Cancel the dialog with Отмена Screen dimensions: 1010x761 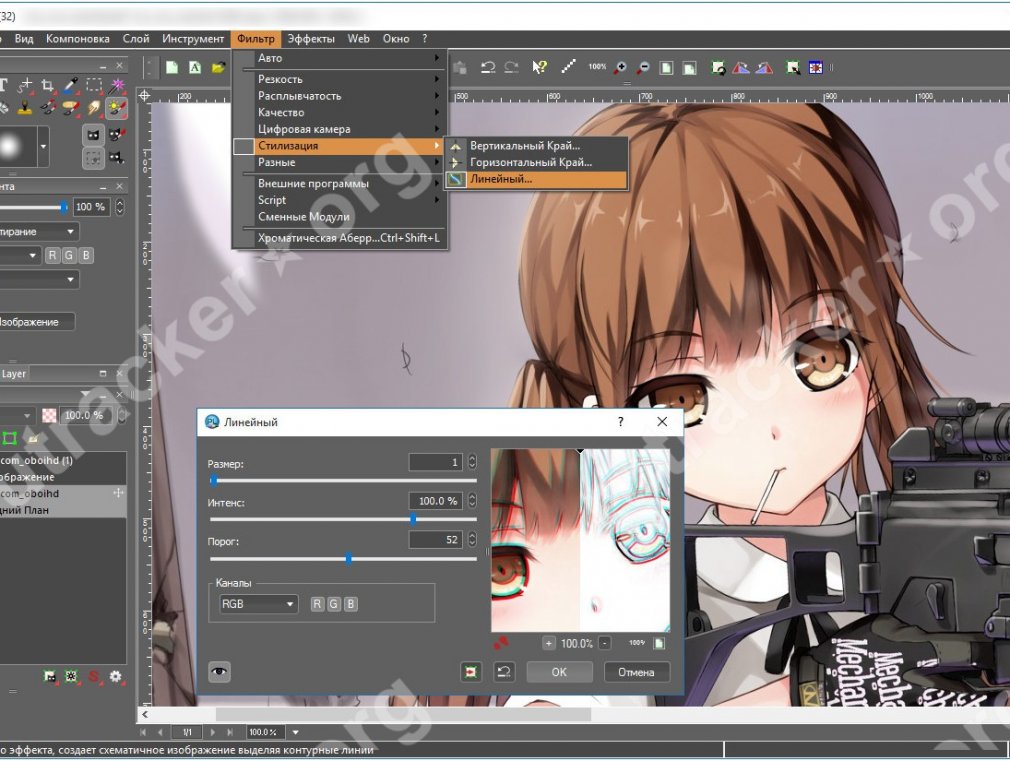[636, 672]
